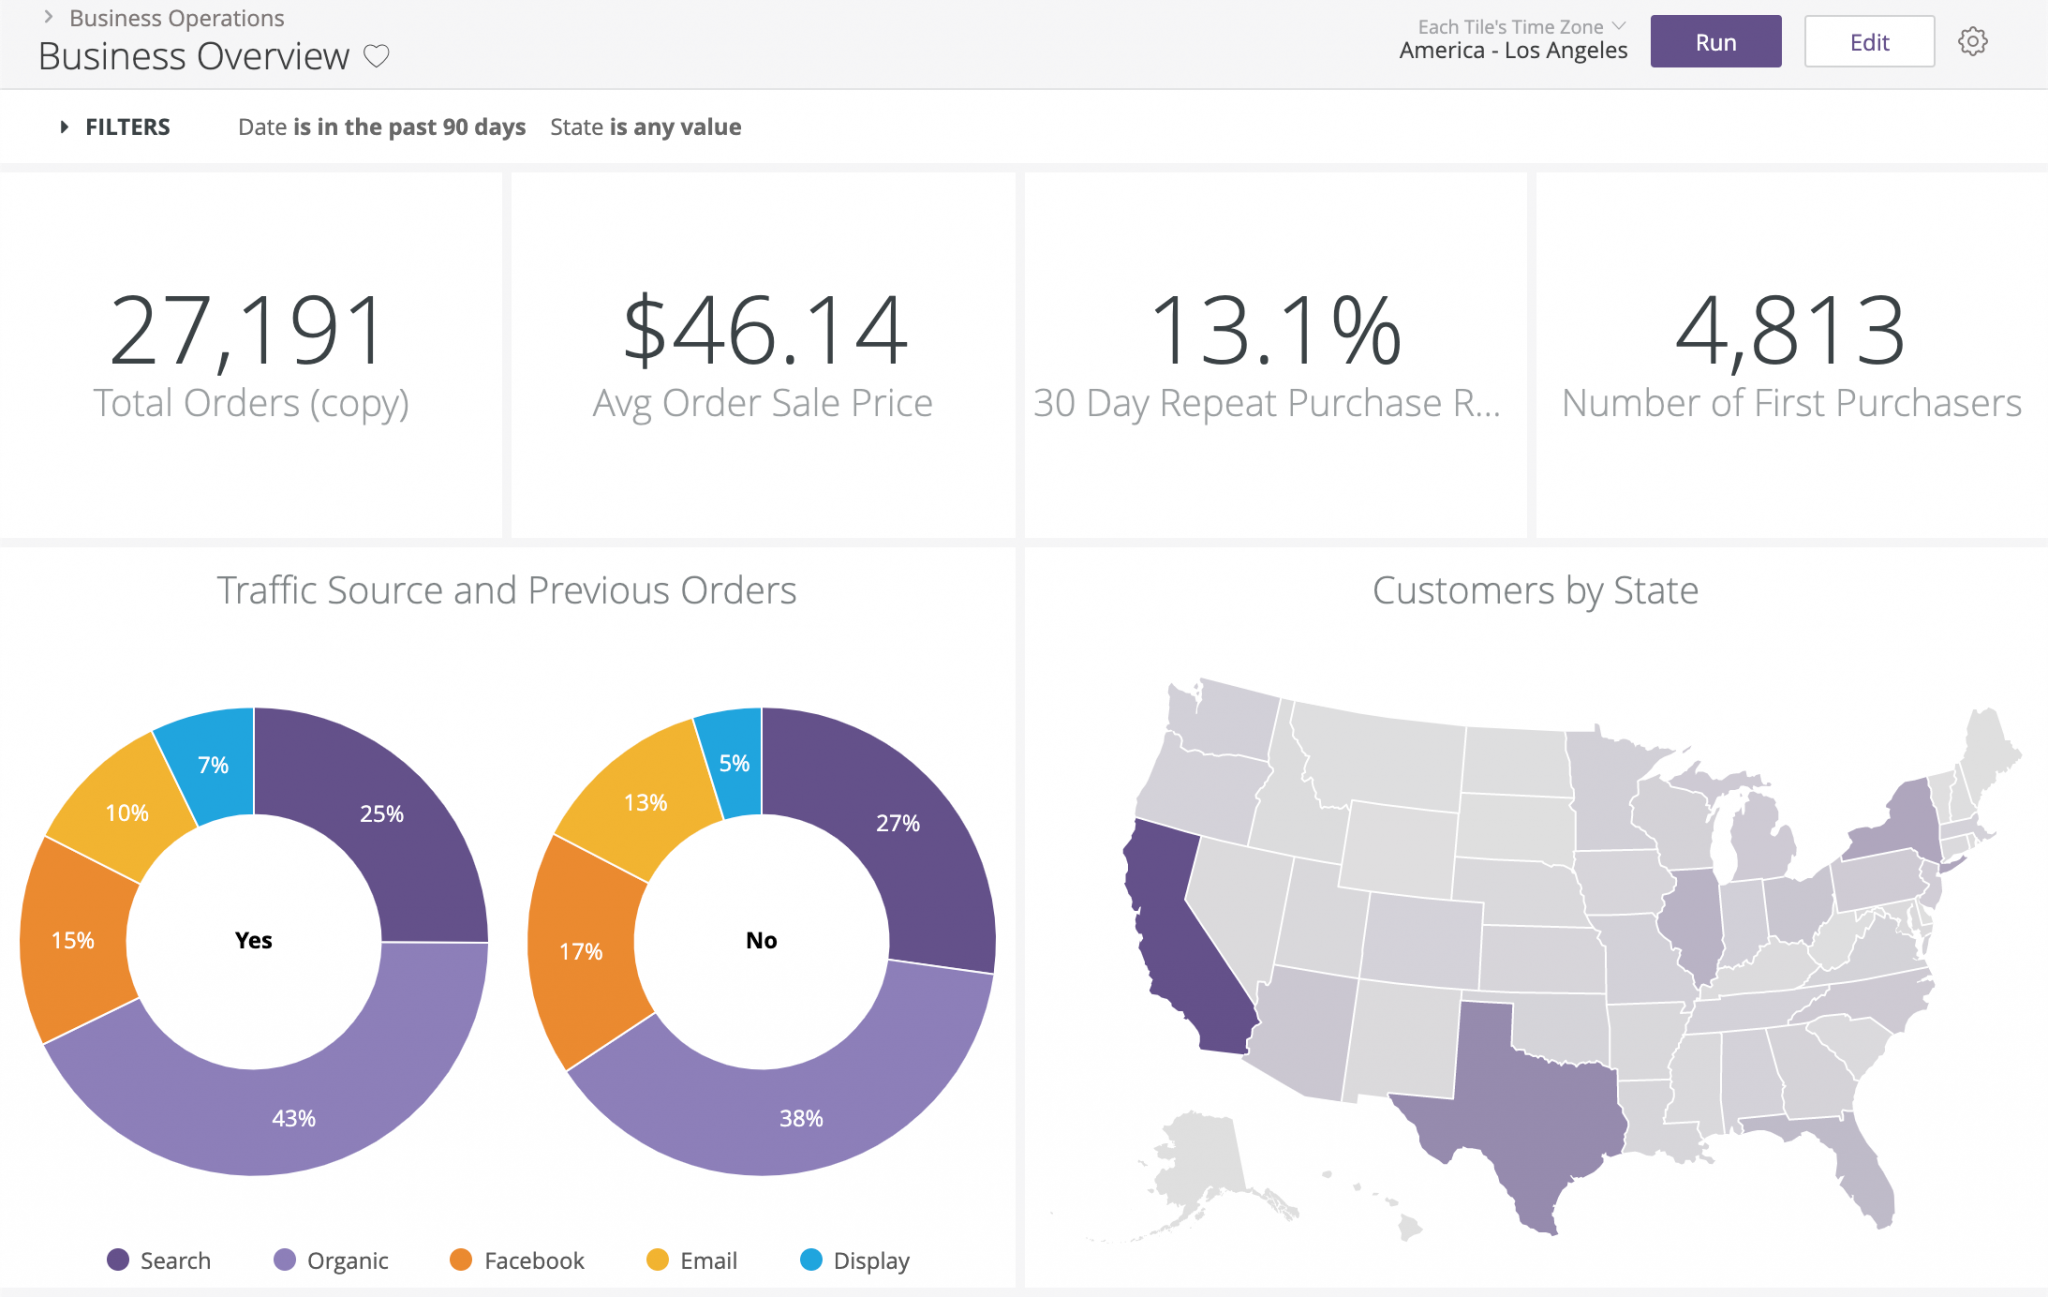Screen dimensions: 2048x1297
Task: Open Edit mode for the dashboard
Action: (x=1868, y=41)
